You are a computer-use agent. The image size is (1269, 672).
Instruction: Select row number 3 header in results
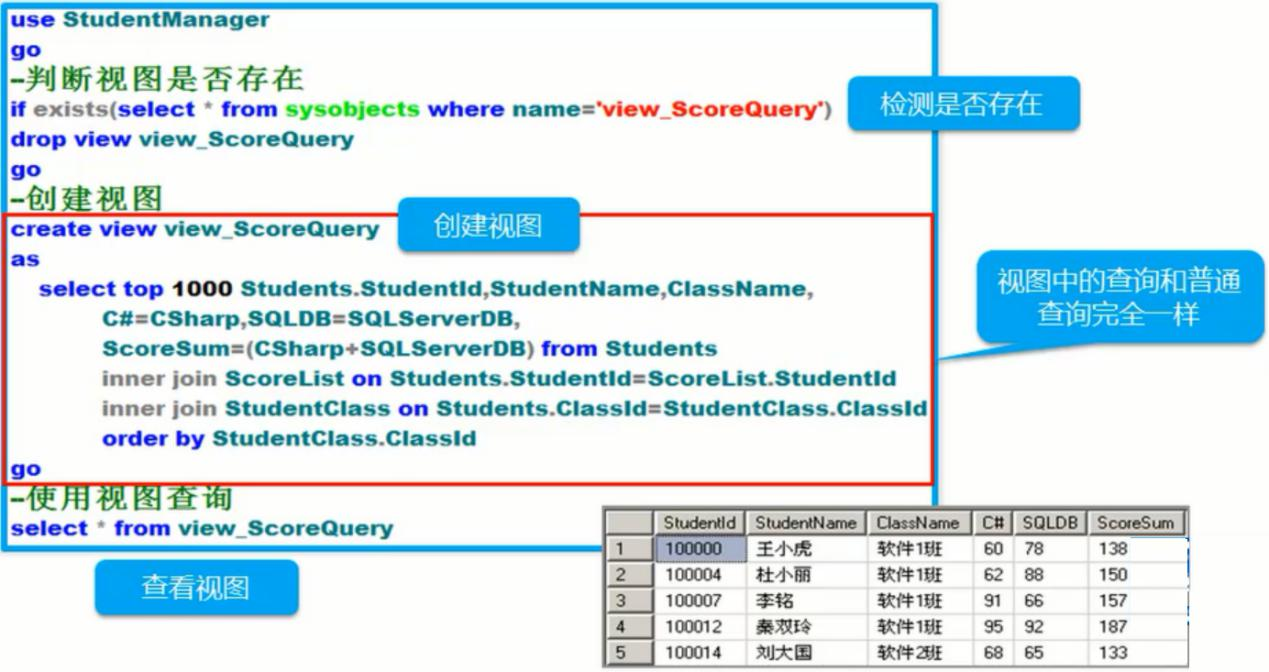tap(629, 601)
